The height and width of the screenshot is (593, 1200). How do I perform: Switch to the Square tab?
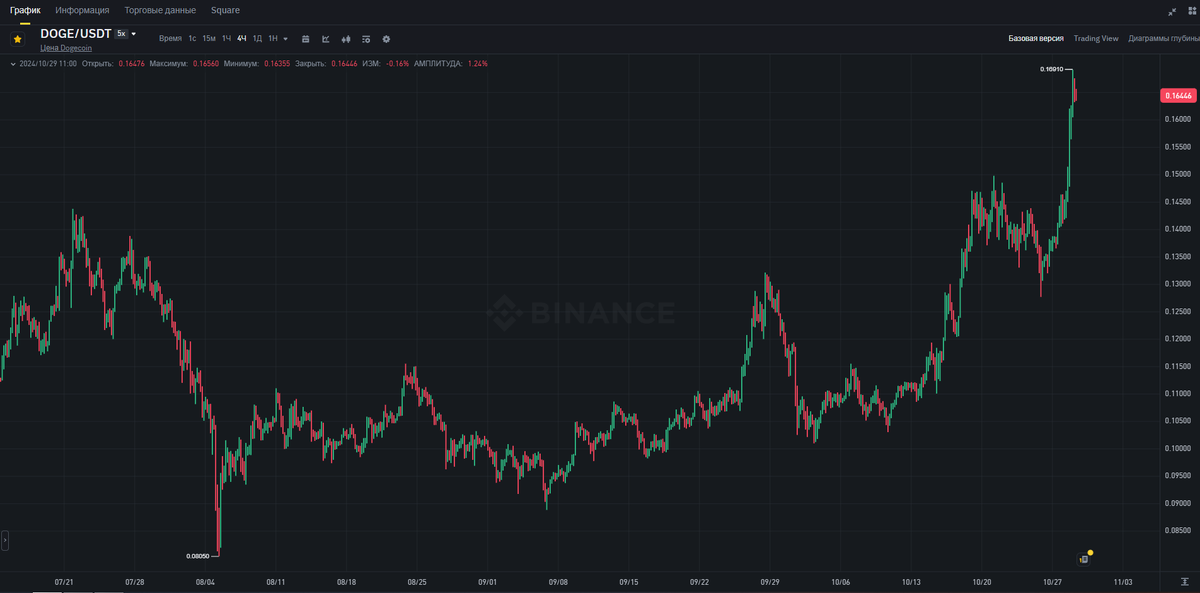225,10
